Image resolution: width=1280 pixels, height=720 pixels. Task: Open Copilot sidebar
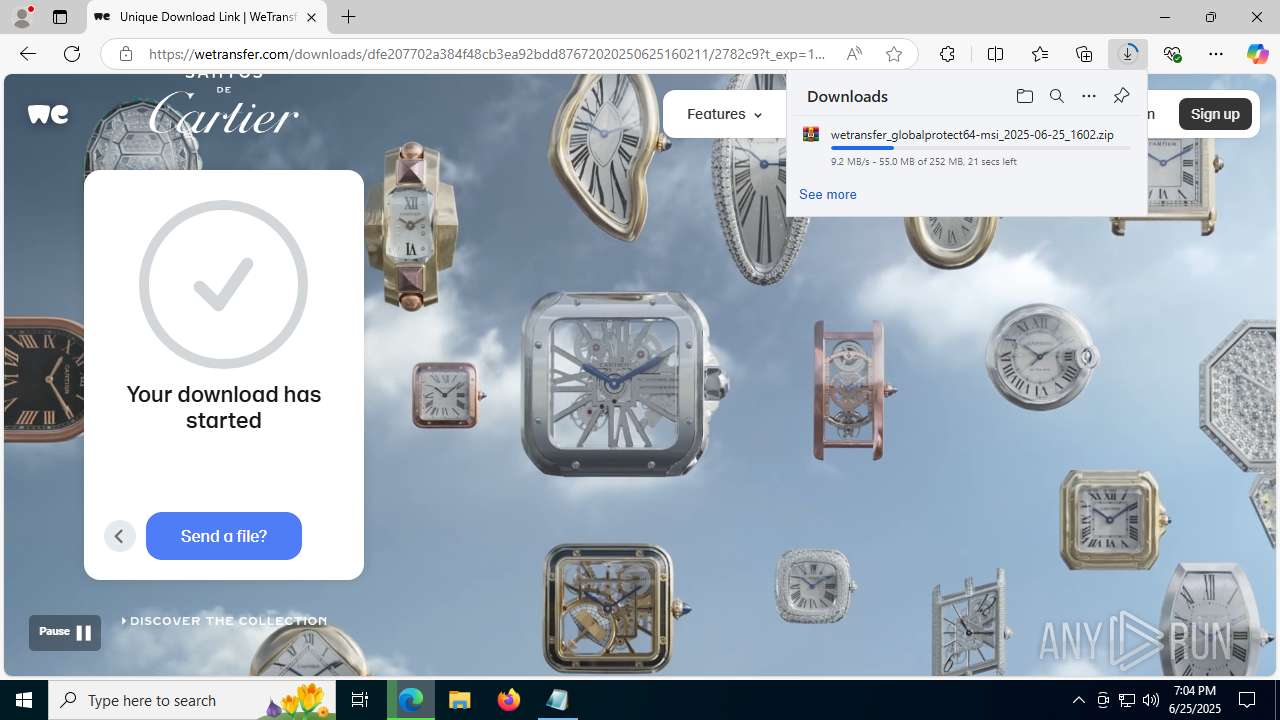click(1257, 54)
